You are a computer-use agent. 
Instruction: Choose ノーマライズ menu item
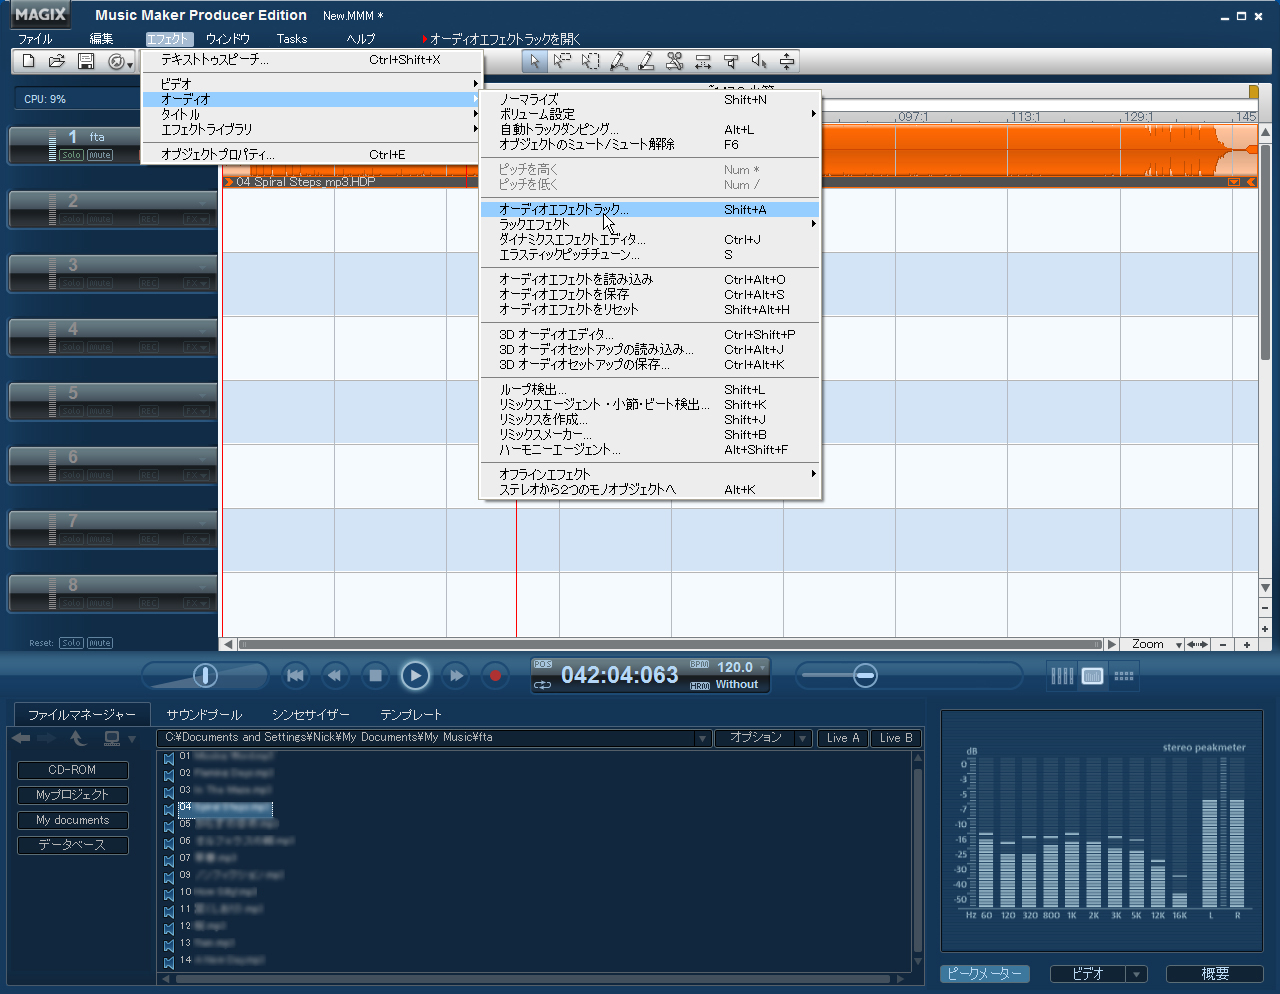650,99
